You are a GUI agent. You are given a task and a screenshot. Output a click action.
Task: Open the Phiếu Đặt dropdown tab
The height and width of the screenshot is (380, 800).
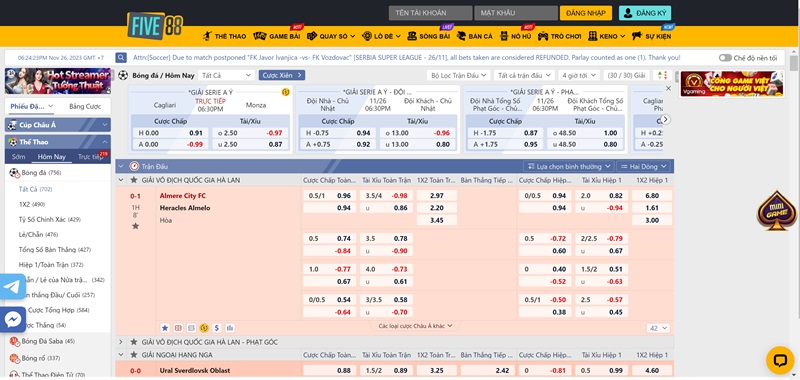32,107
